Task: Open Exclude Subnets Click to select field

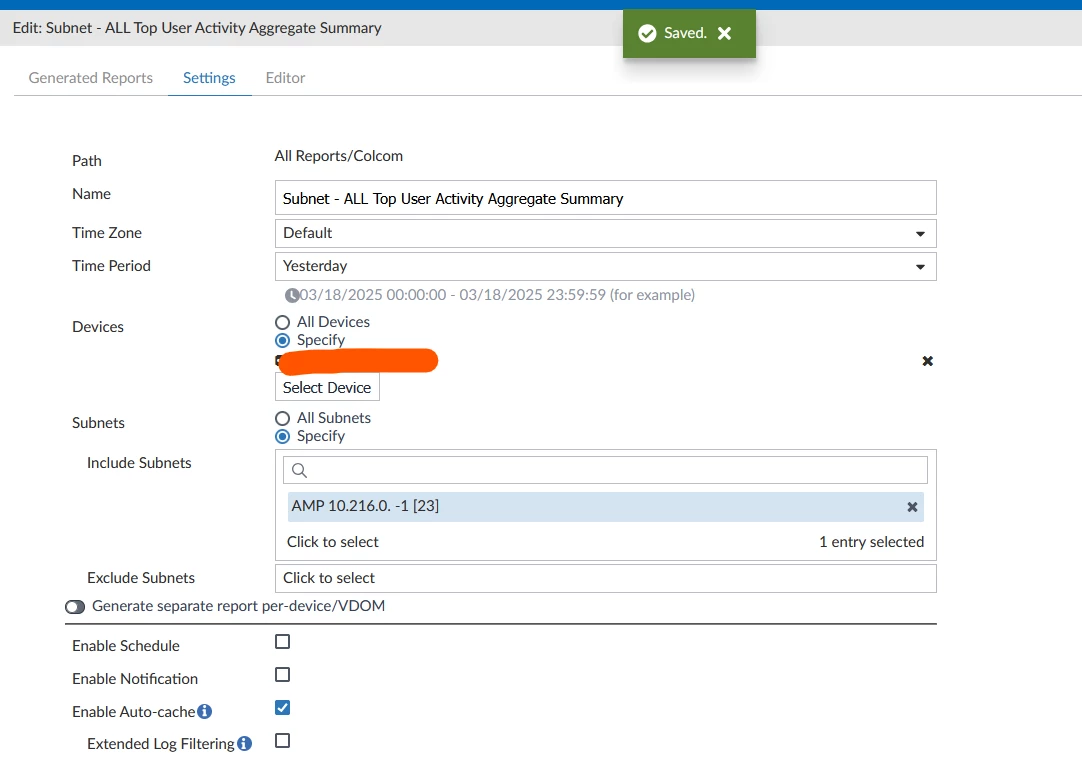Action: click(x=605, y=578)
